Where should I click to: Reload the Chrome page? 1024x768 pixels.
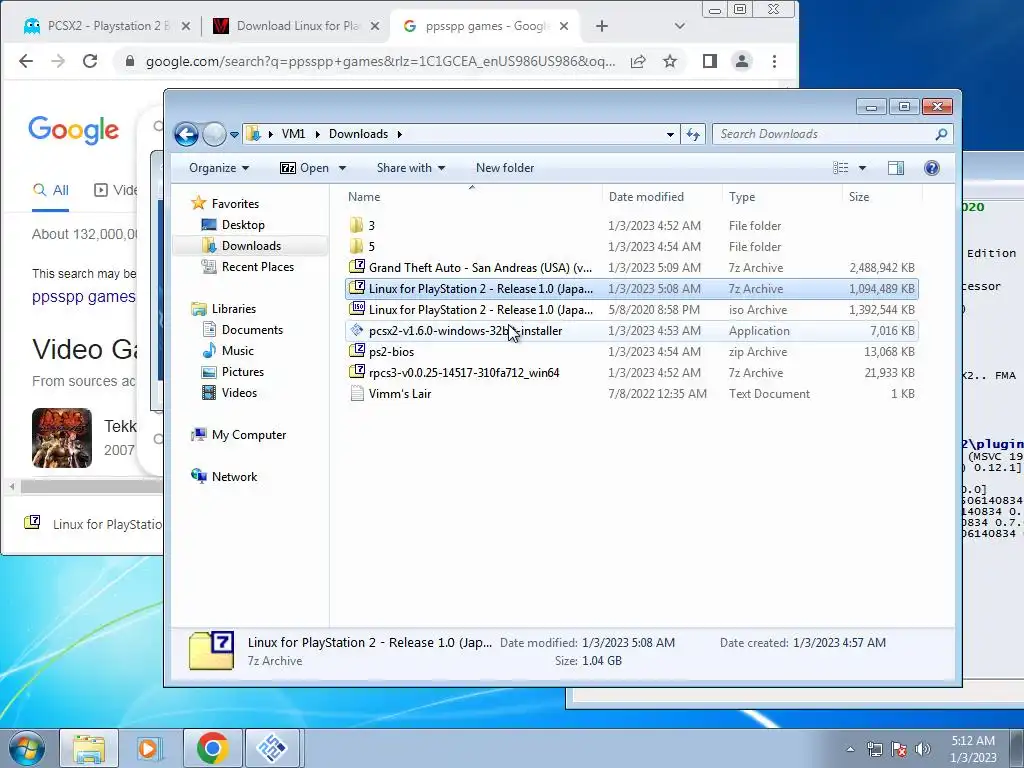pos(90,61)
